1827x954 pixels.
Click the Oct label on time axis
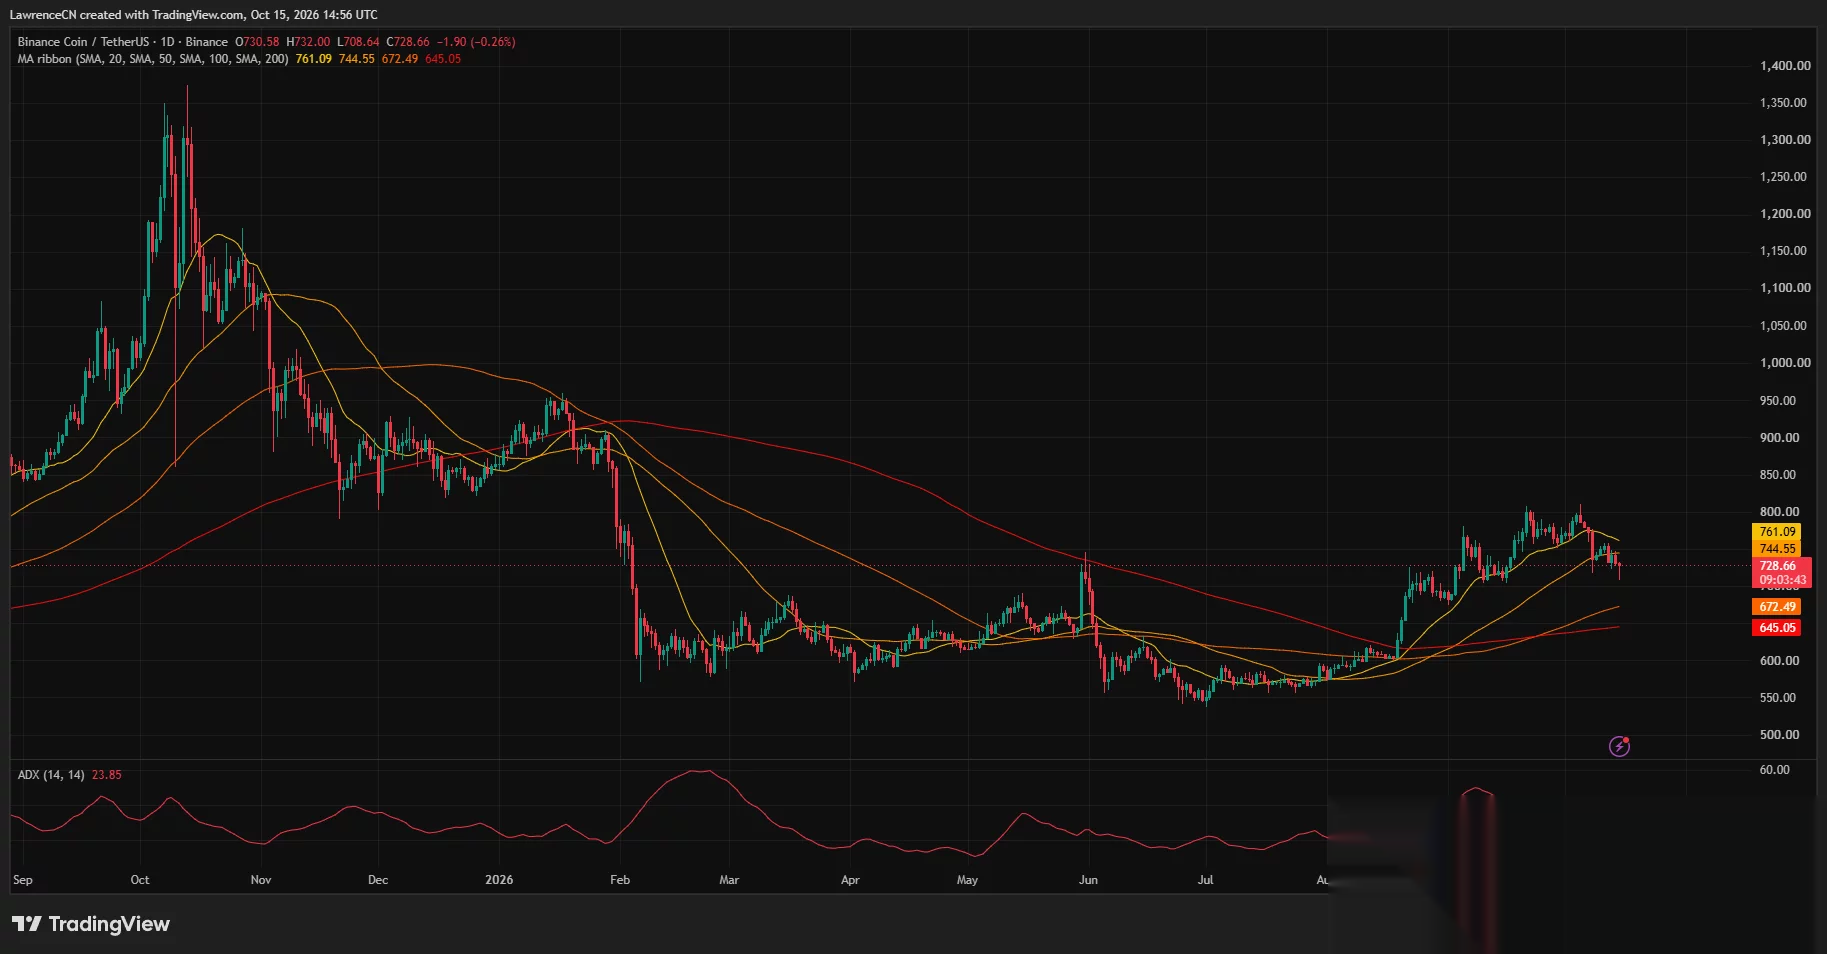coord(140,880)
